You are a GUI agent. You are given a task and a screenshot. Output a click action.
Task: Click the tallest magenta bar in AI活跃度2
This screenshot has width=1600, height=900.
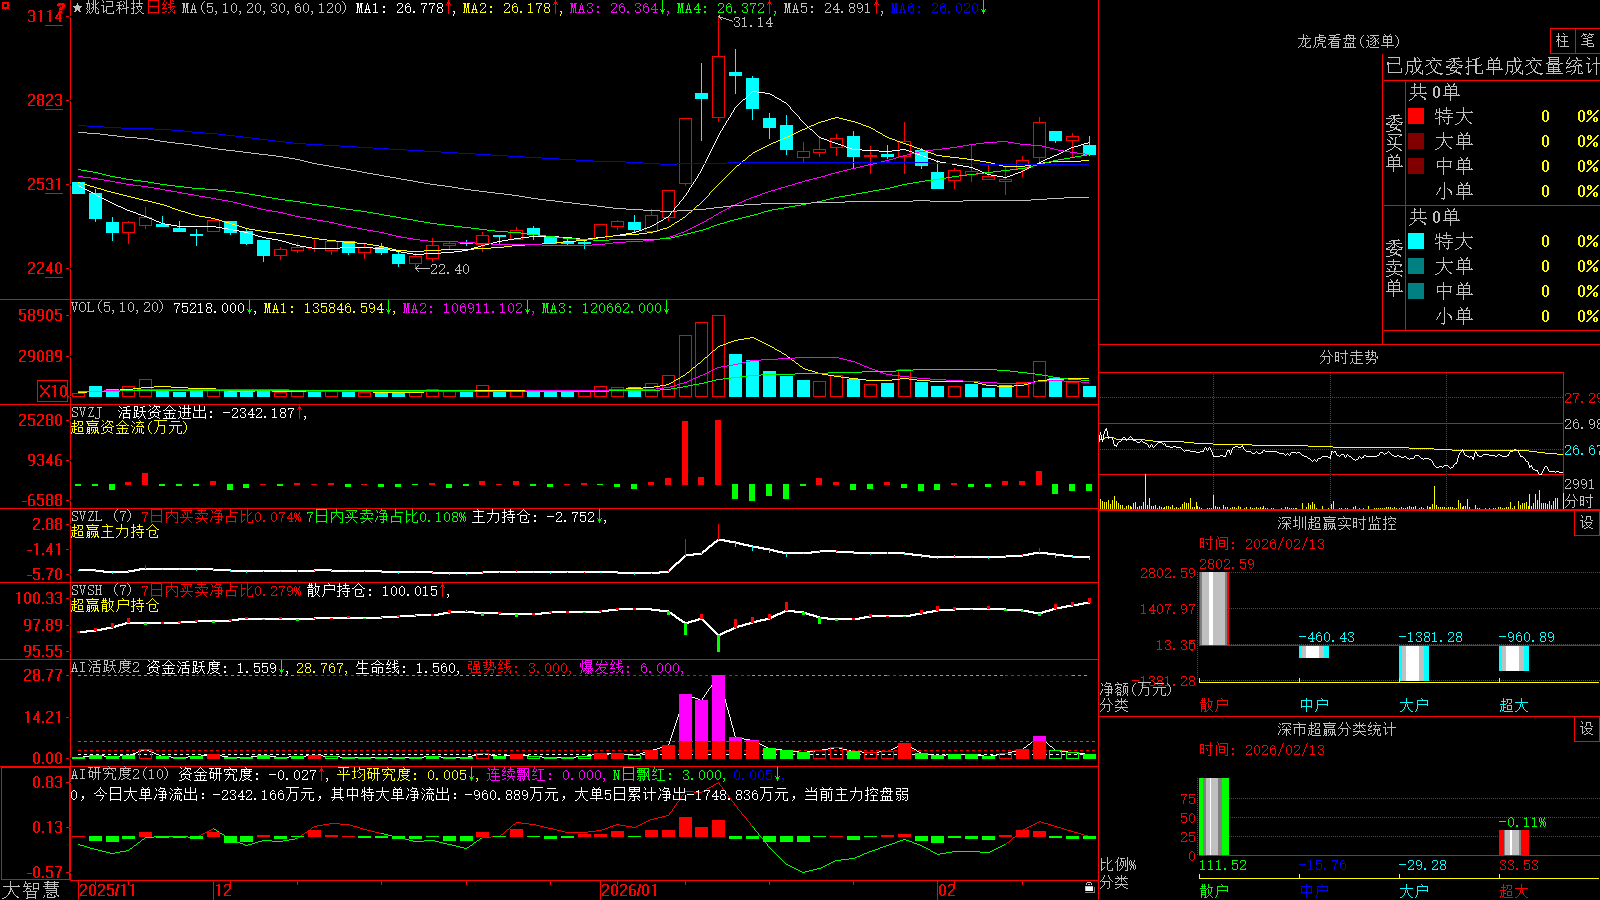[718, 709]
